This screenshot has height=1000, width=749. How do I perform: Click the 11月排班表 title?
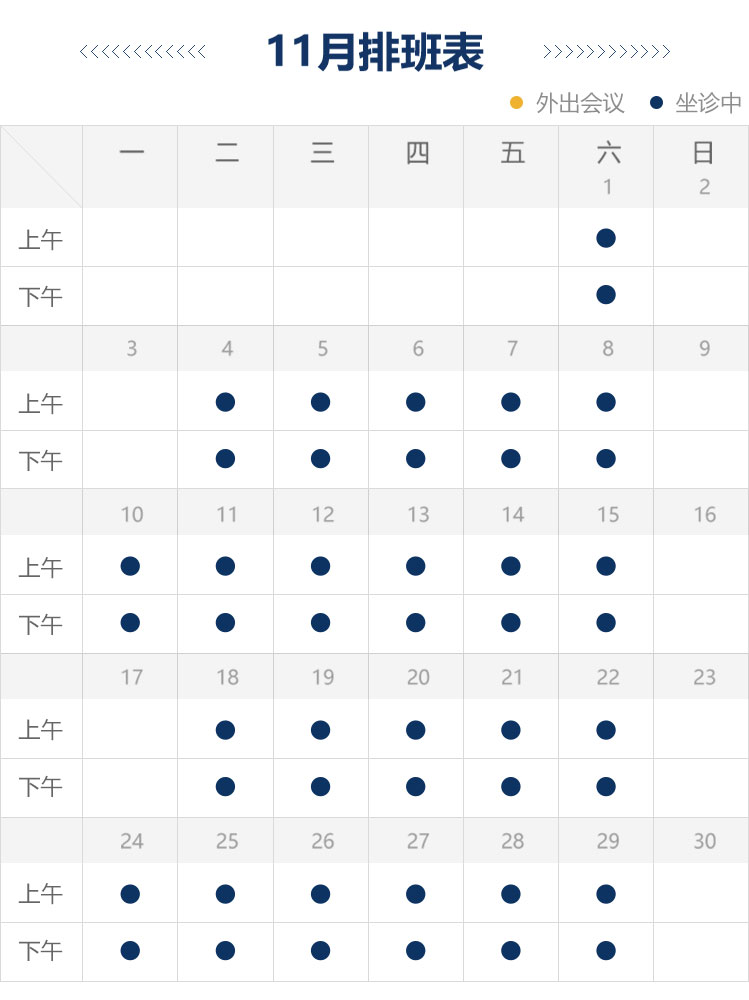pos(375,52)
